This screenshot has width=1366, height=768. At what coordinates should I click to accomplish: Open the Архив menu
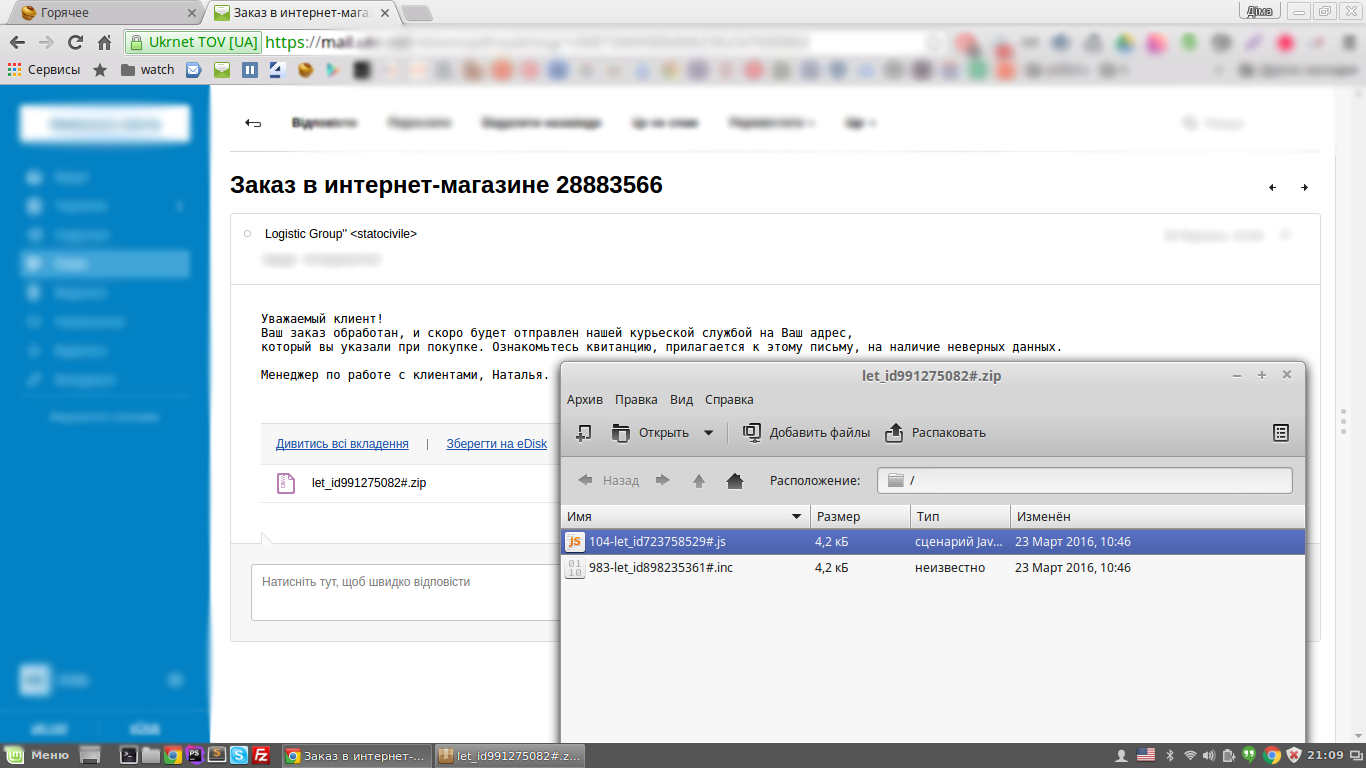pyautogui.click(x=585, y=400)
